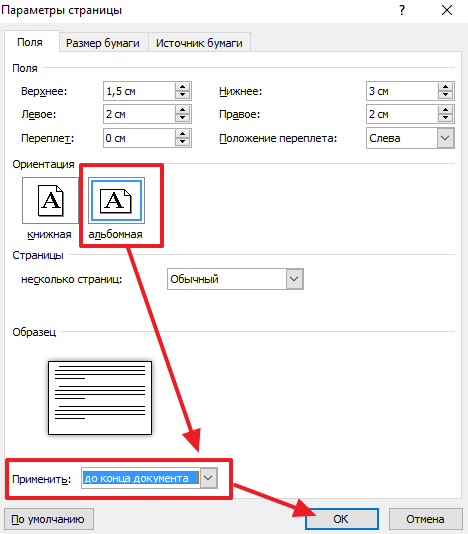Open the Применить dropdown list
Screen dimensions: 468x534
pyautogui.click(x=208, y=478)
